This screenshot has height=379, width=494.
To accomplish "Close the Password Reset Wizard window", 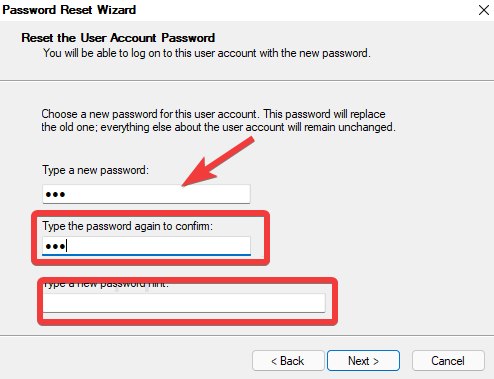I will 484,10.
